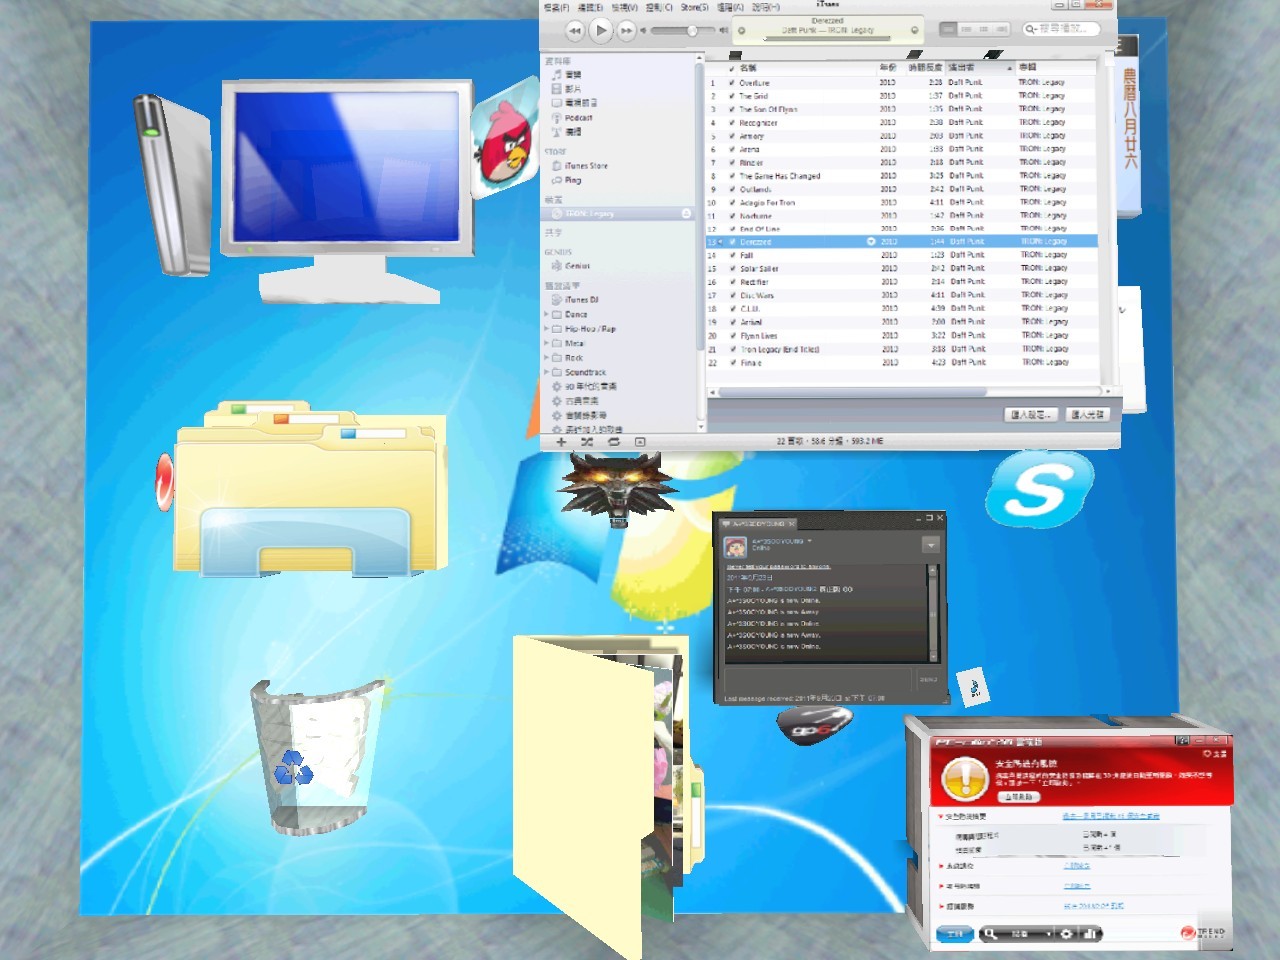
Task: Click the 匯入光碟 button in iTunes
Action: tap(1088, 414)
